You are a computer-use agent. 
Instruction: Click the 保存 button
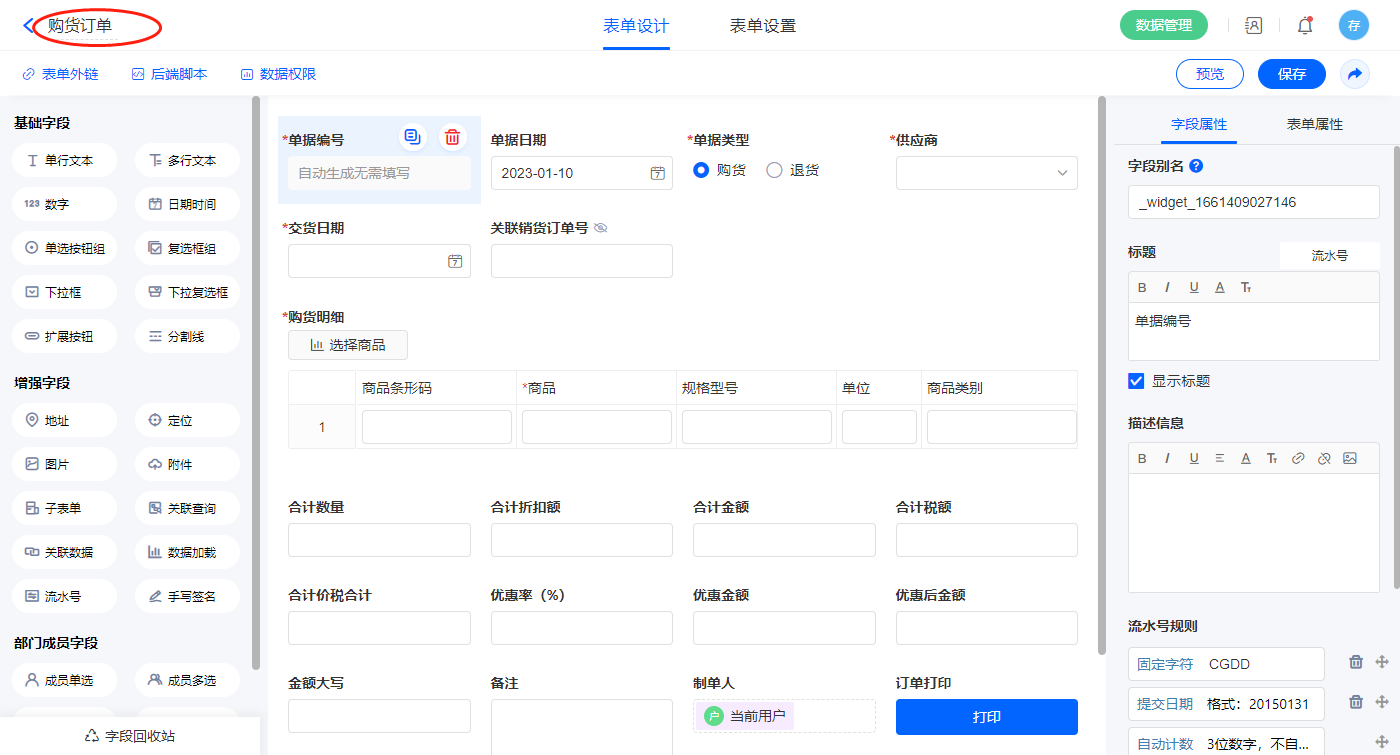tap(1291, 74)
